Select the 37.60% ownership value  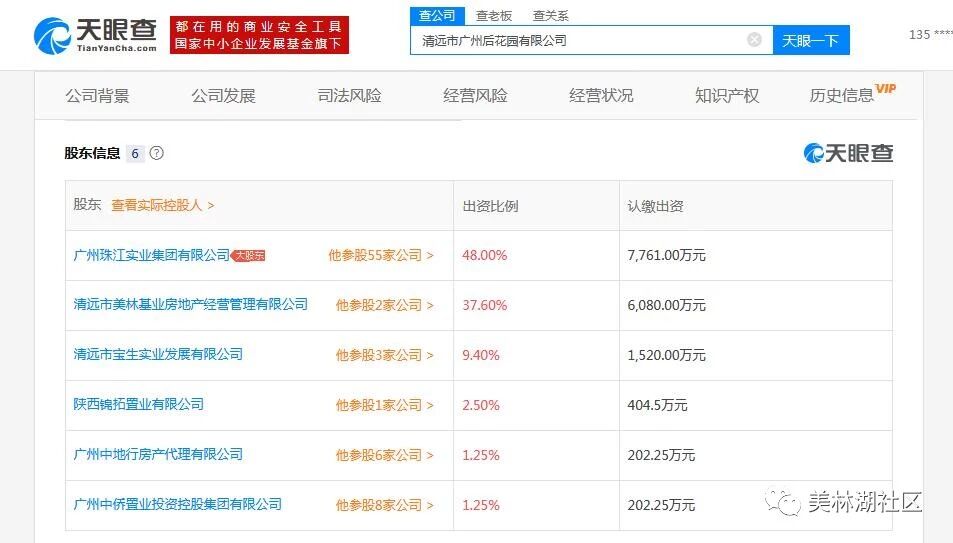click(484, 305)
